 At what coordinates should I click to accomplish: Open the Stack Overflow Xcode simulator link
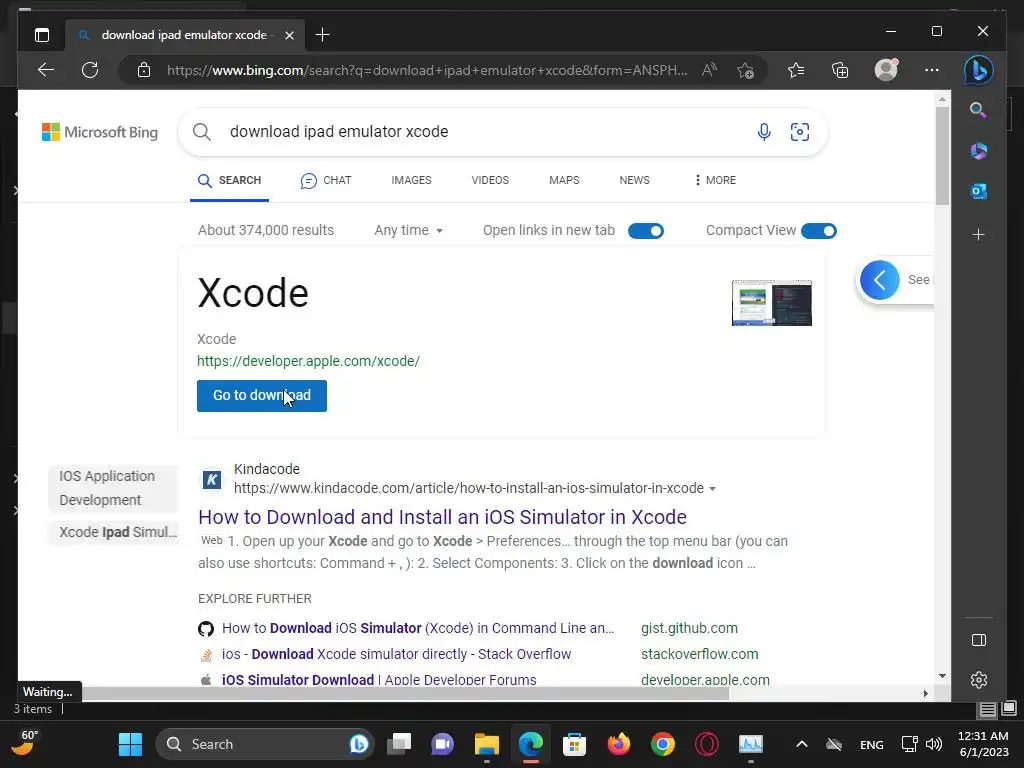[396, 654]
